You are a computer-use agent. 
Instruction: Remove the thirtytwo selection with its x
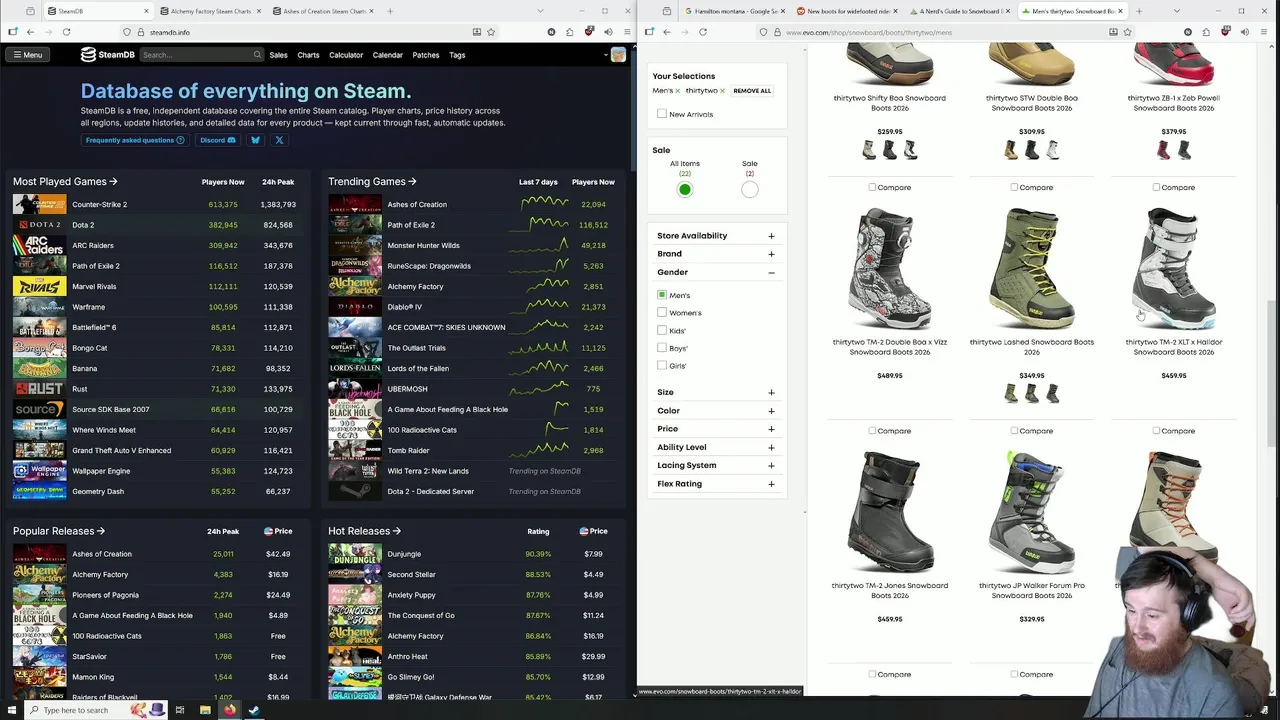722,91
